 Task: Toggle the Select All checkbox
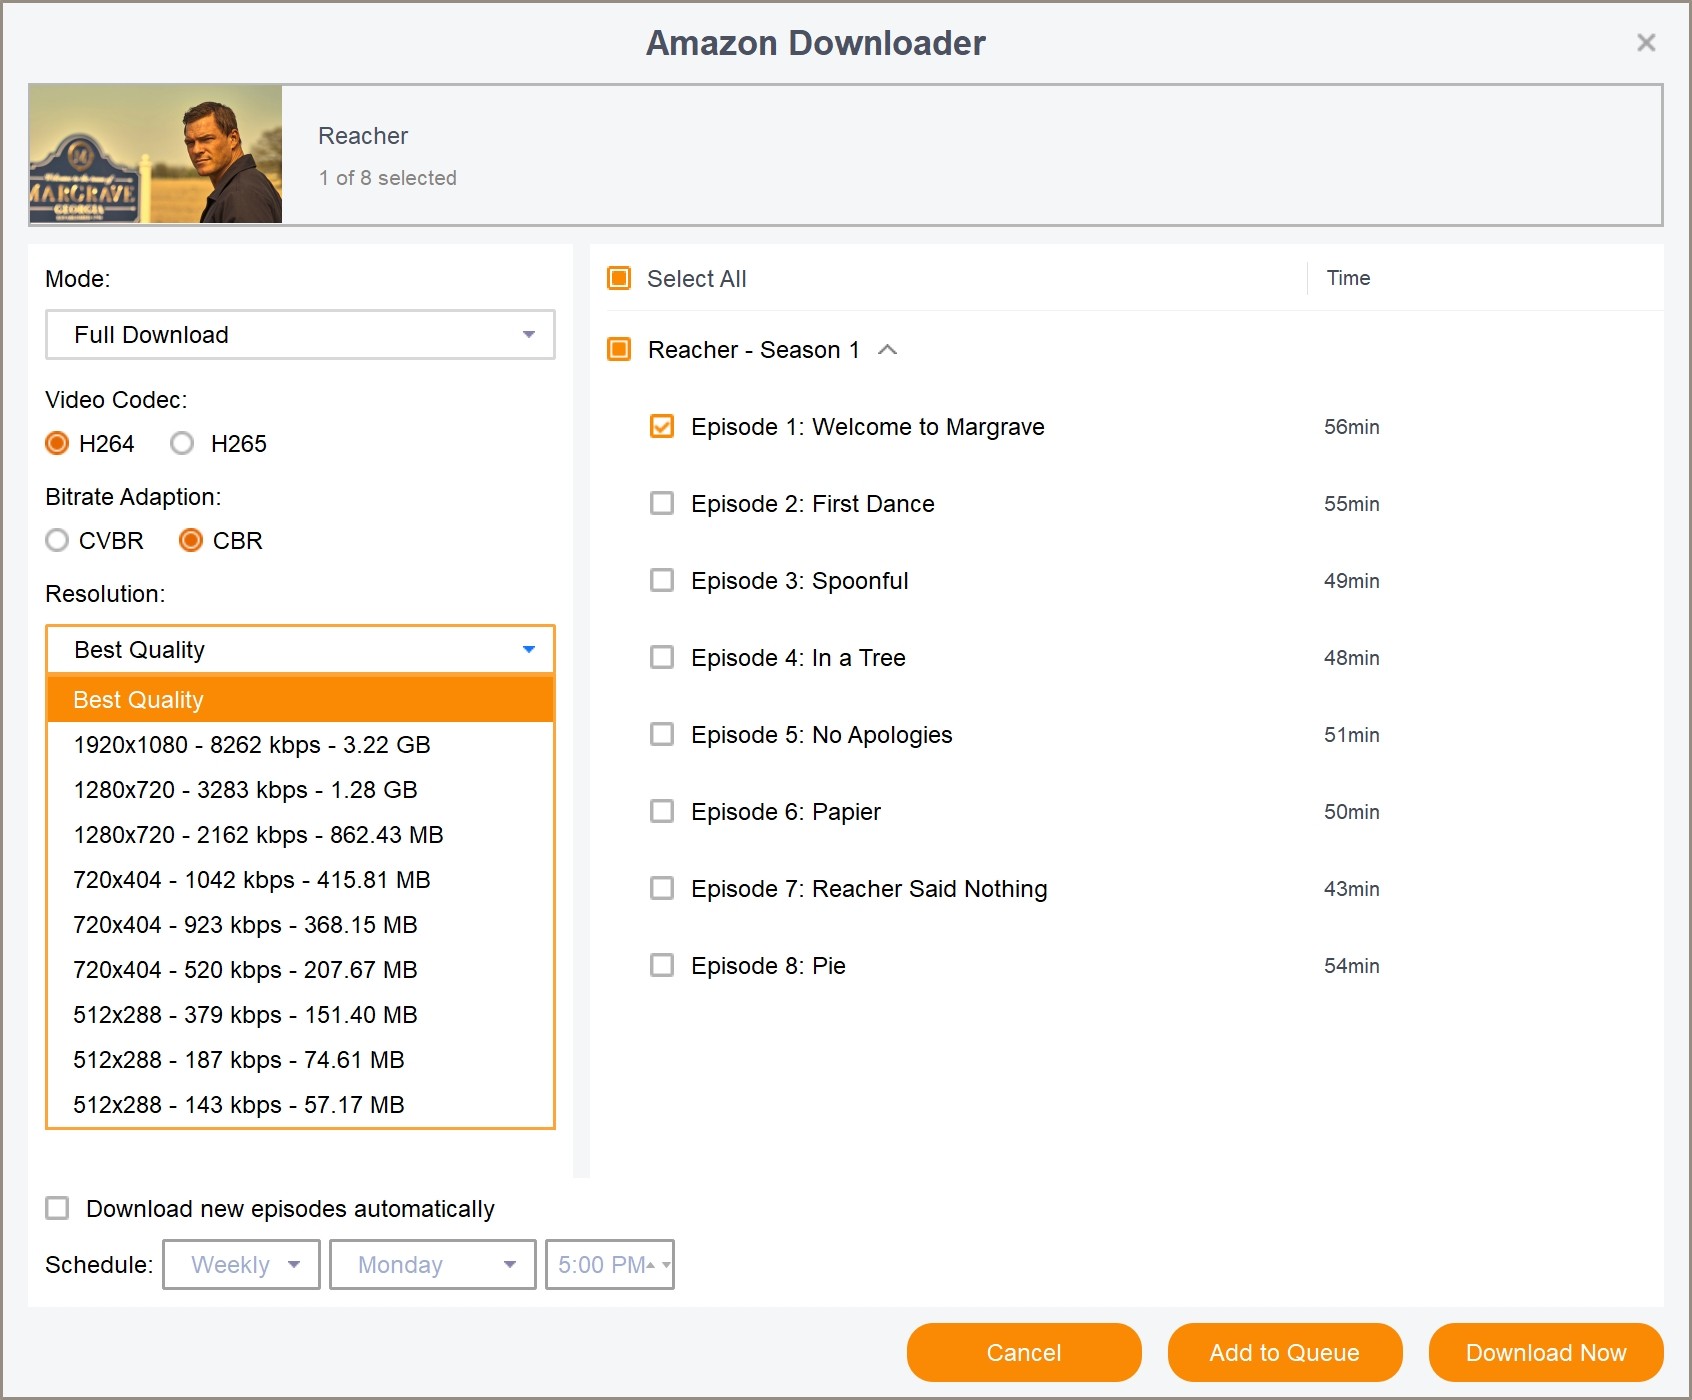(620, 279)
